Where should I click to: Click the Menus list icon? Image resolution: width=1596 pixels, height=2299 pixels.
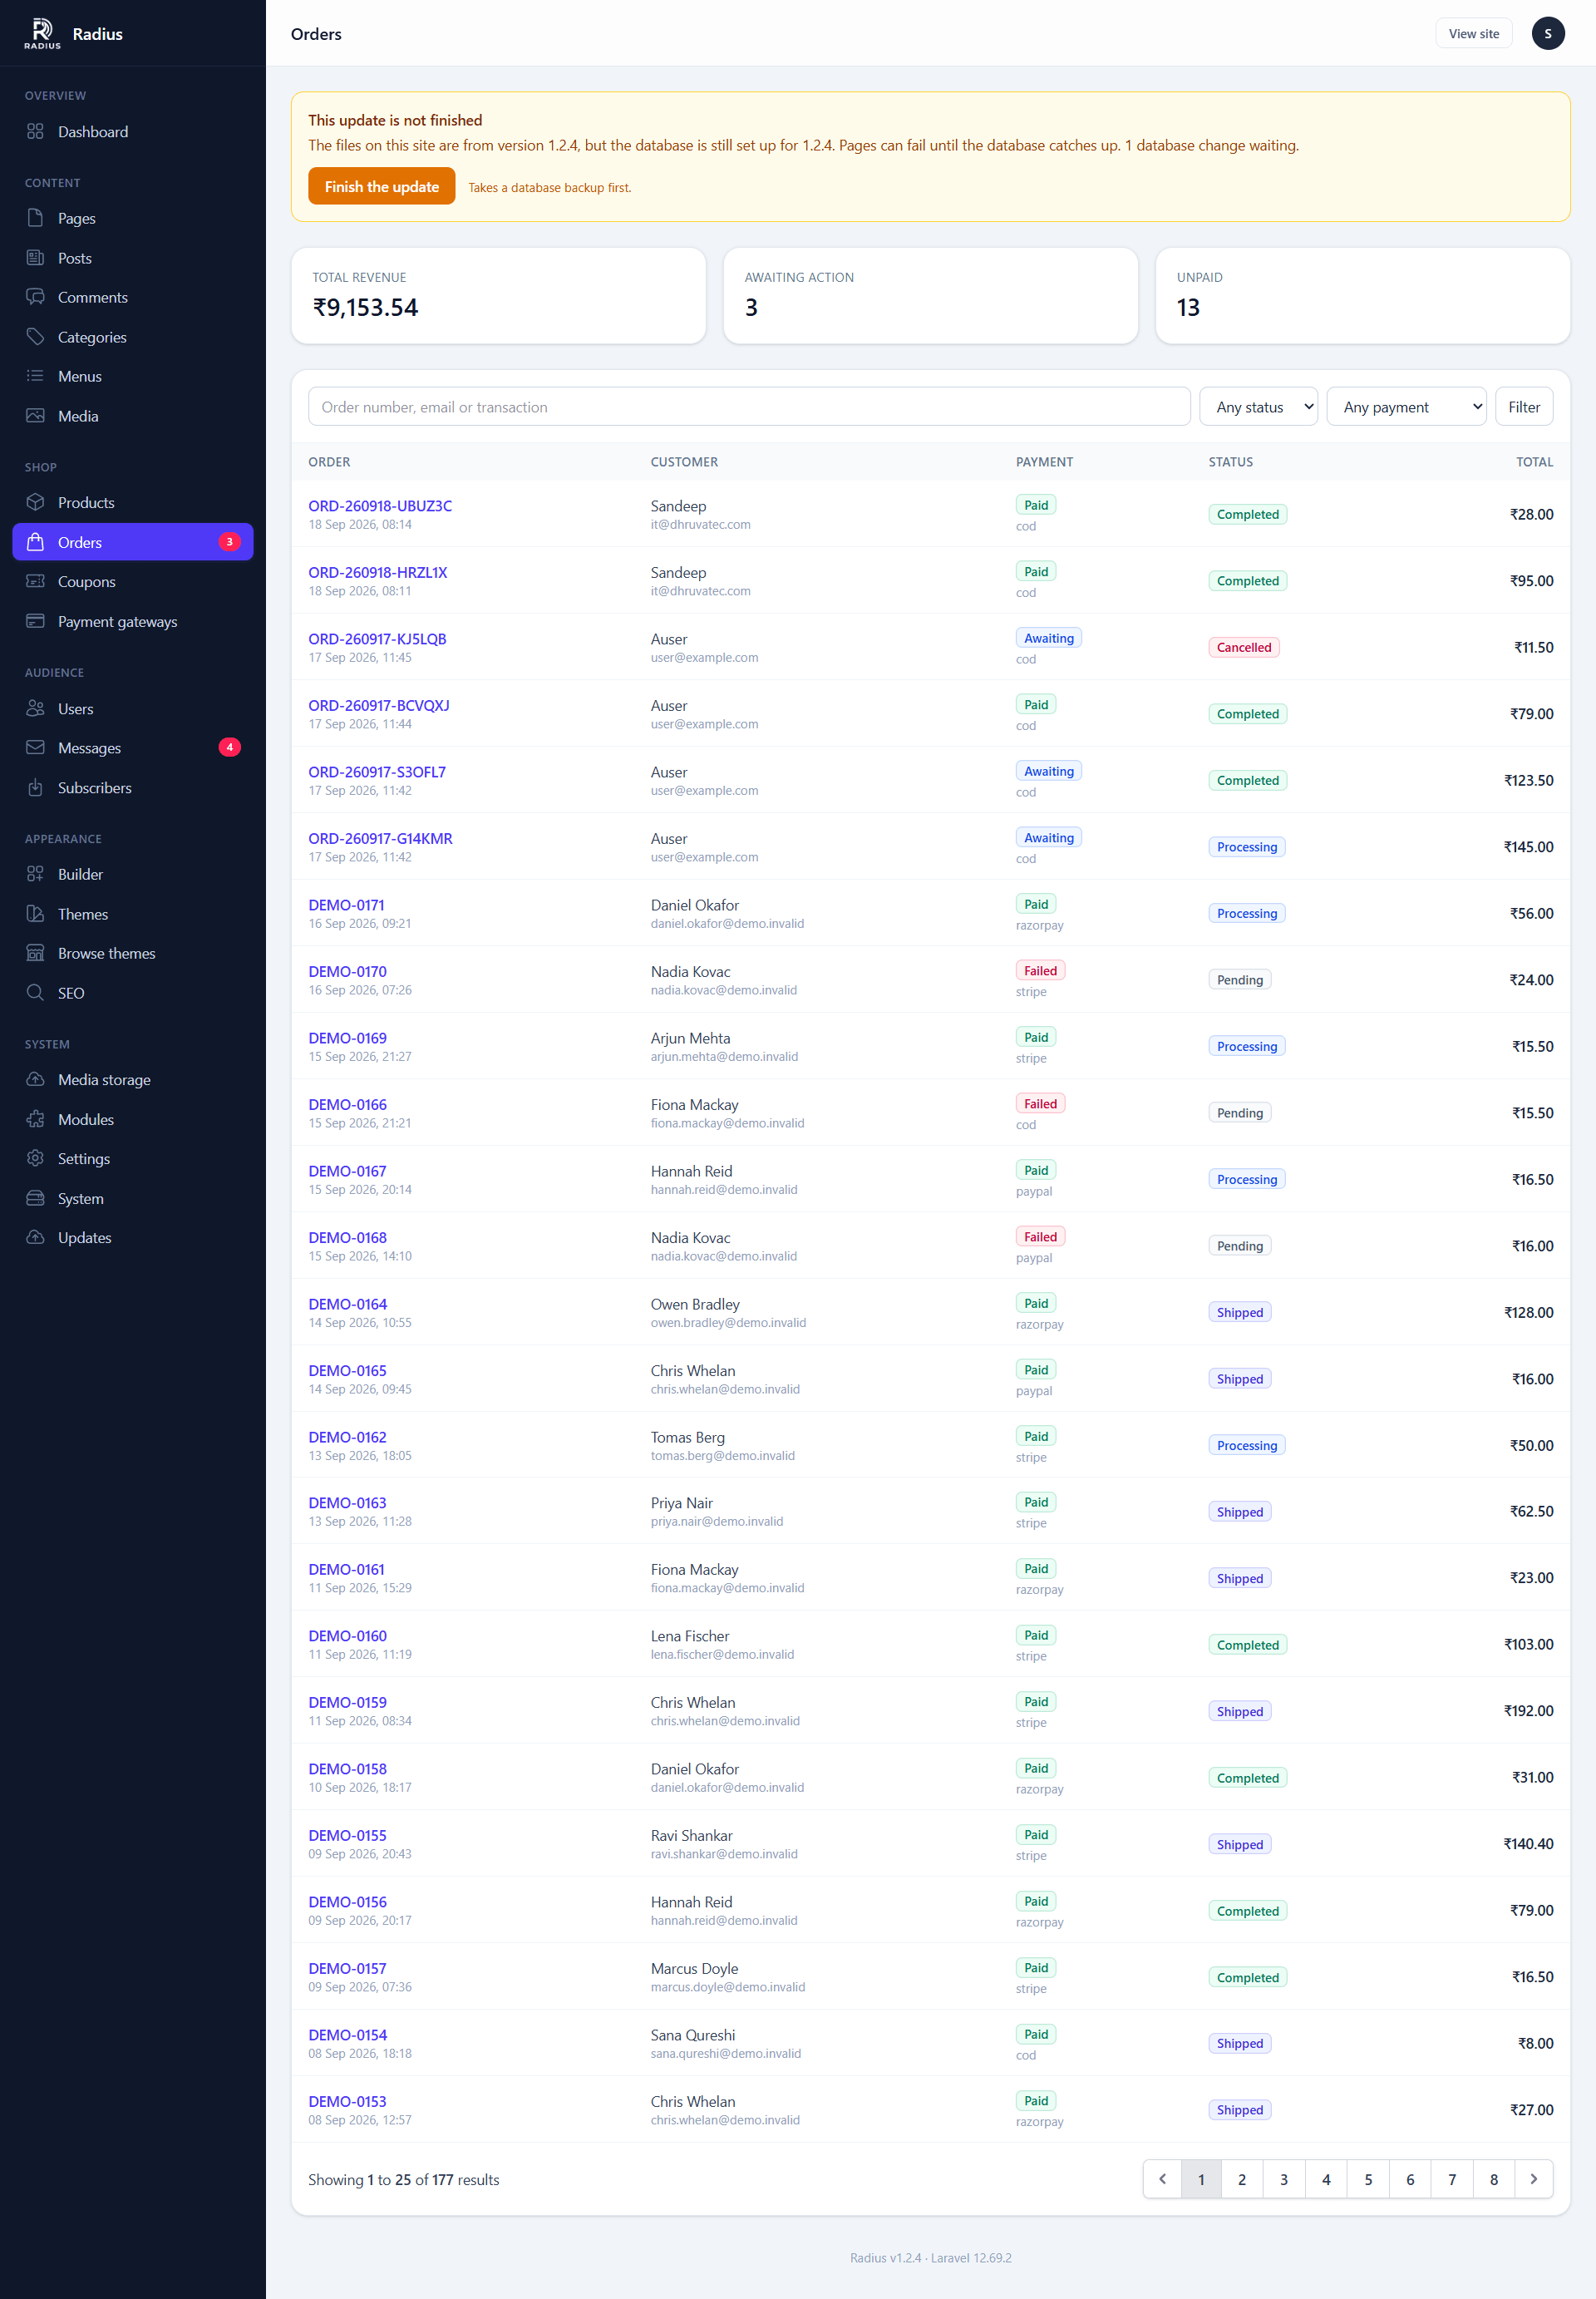click(35, 376)
